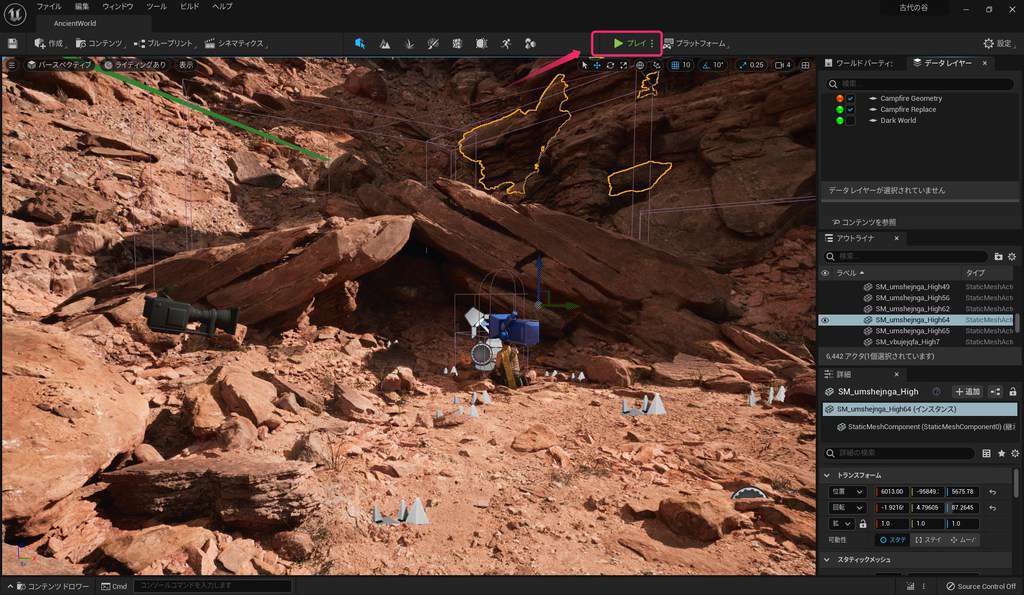1024x595 pixels.
Task: Open the ファイル menu
Action: (49, 7)
